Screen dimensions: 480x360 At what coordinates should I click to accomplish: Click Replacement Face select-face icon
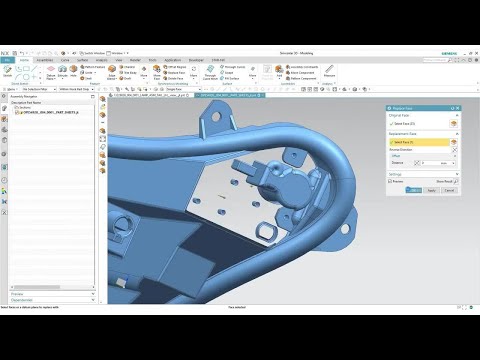(454, 142)
